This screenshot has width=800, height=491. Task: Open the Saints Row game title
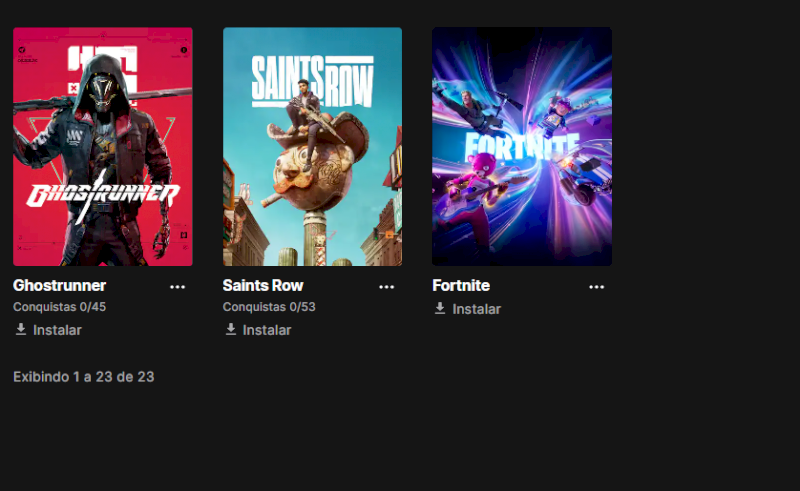tap(263, 285)
